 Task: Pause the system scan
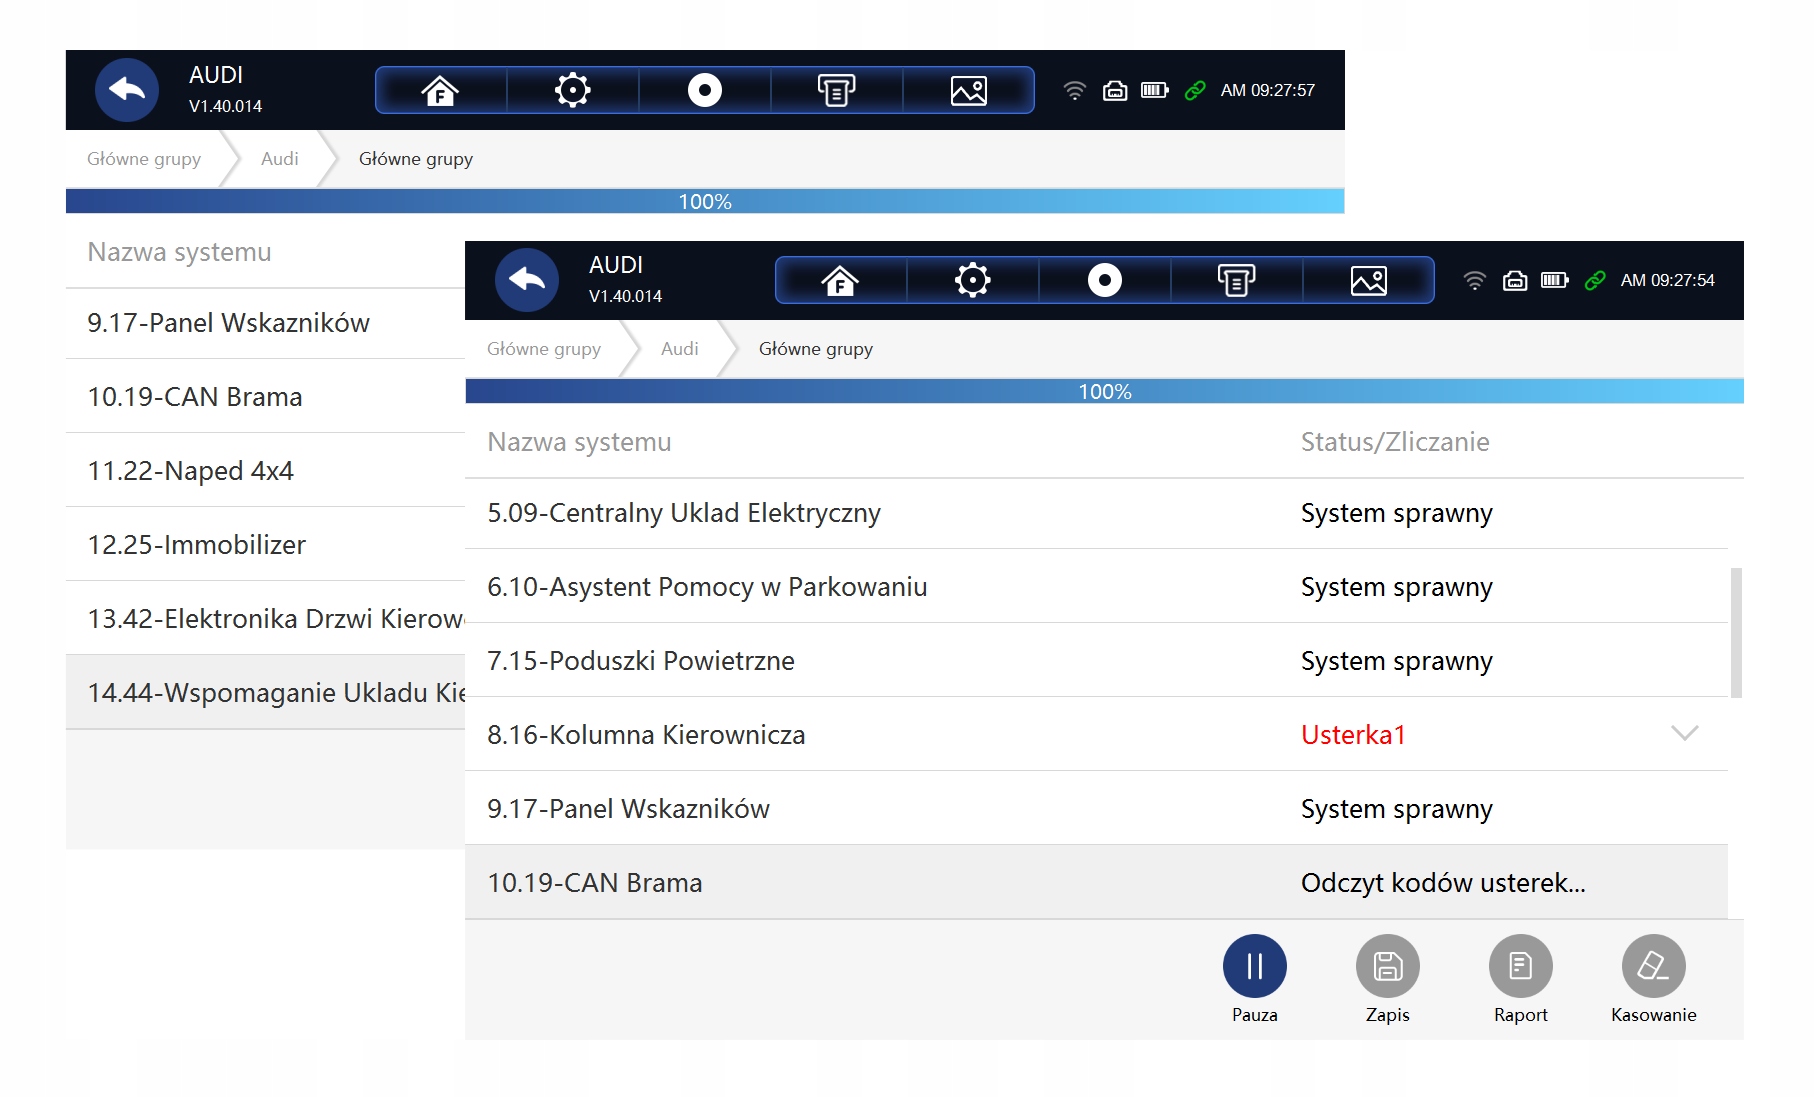(x=1254, y=966)
